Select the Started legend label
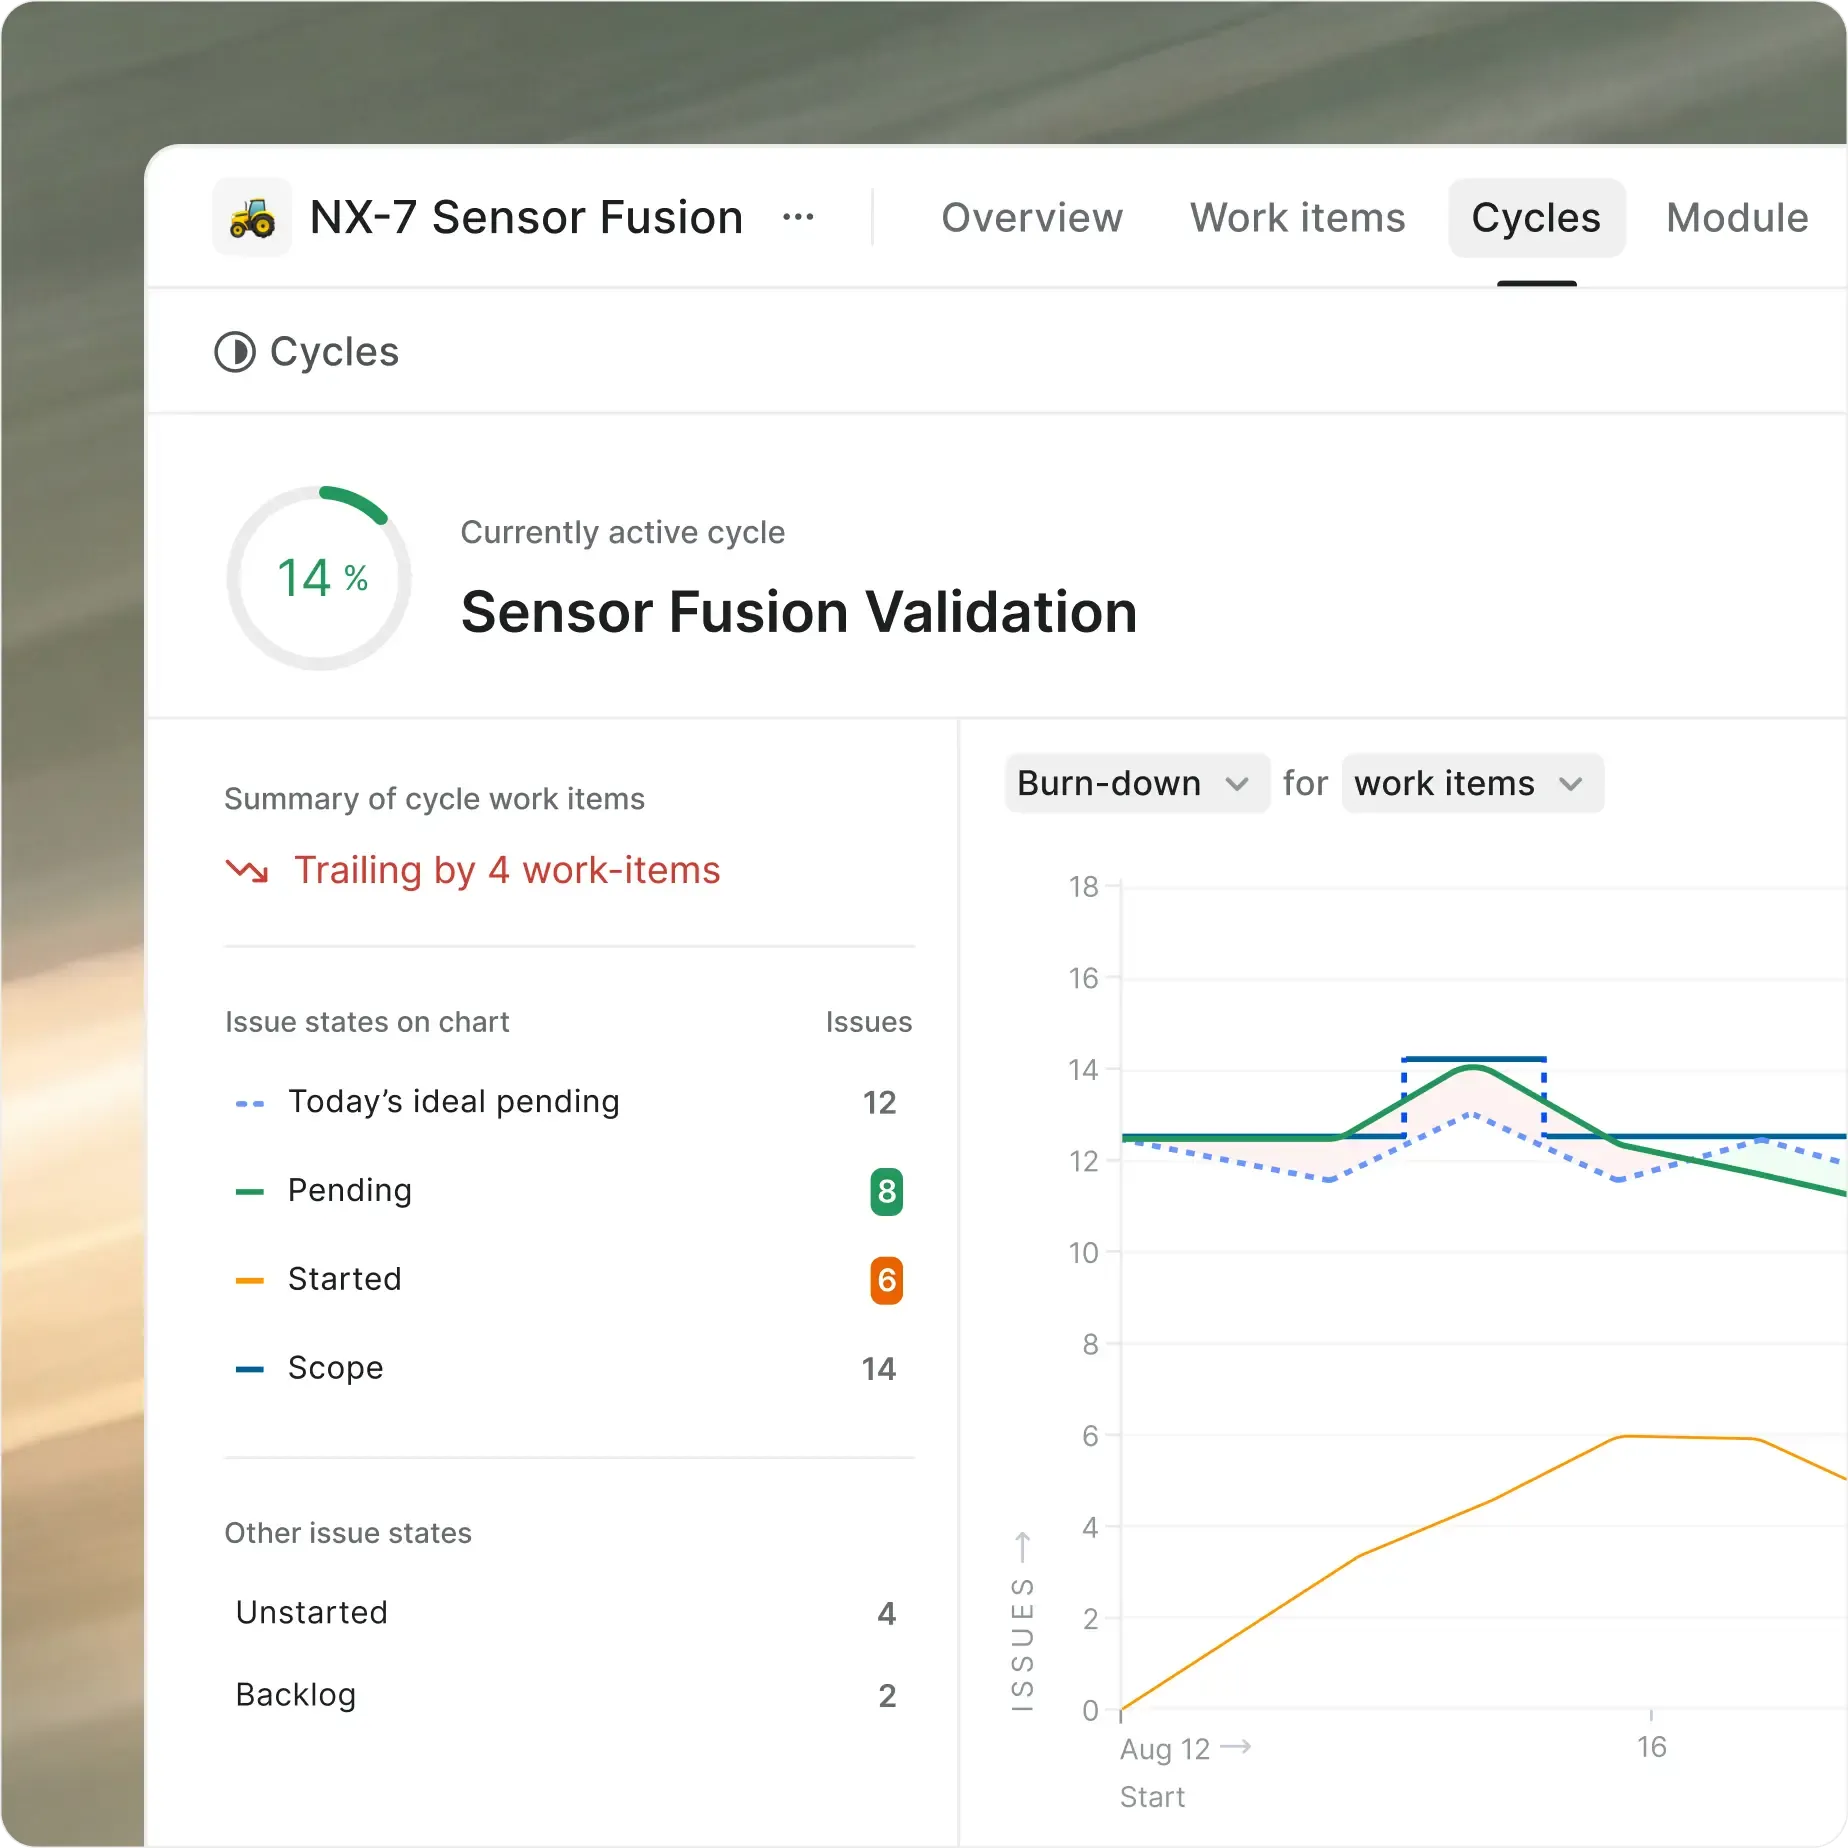Image resolution: width=1848 pixels, height=1848 pixels. [x=345, y=1279]
